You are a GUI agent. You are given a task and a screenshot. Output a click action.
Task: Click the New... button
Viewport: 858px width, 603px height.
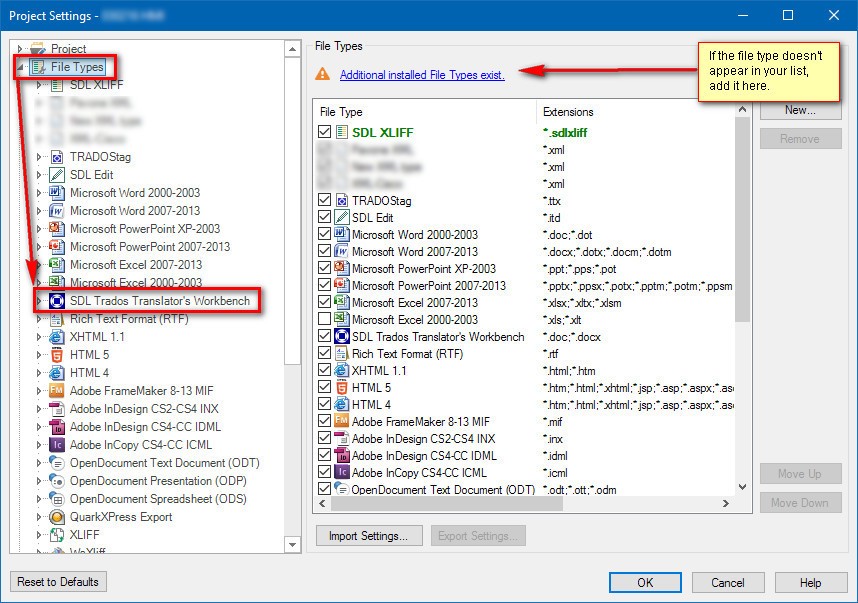tap(801, 110)
